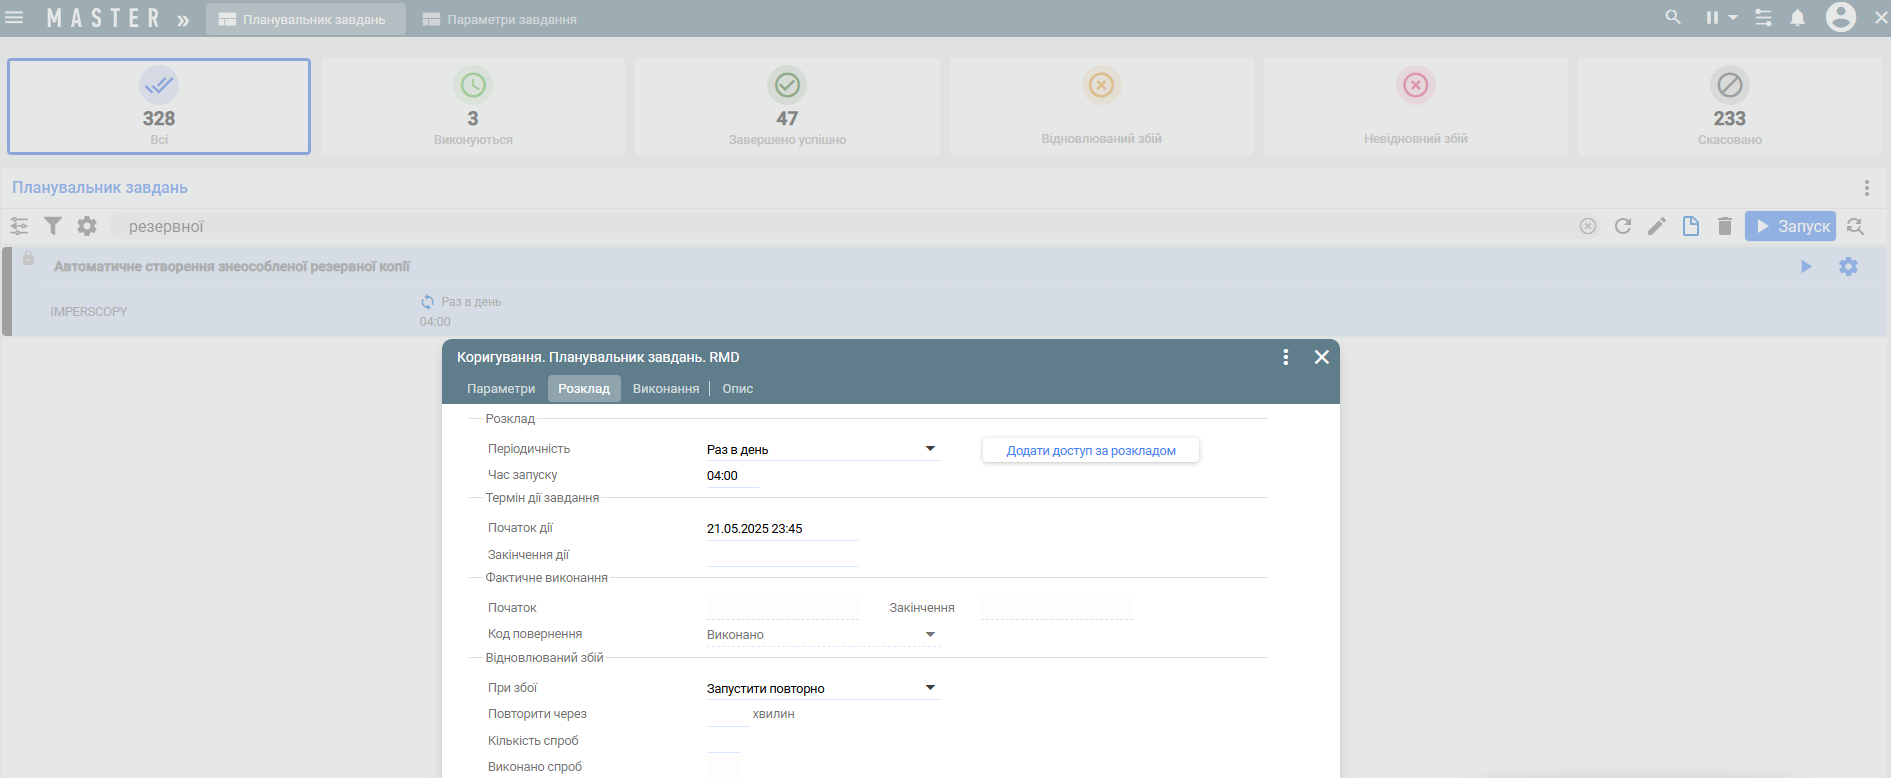Open the row gear icon for the backup task
The height and width of the screenshot is (778, 1891).
coord(1848,267)
